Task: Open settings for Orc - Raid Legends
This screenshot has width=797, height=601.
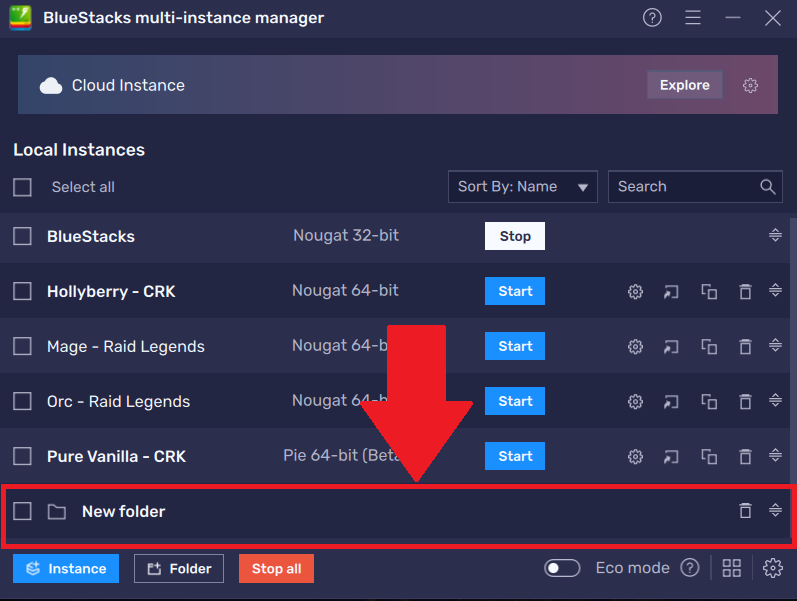Action: pyautogui.click(x=635, y=401)
